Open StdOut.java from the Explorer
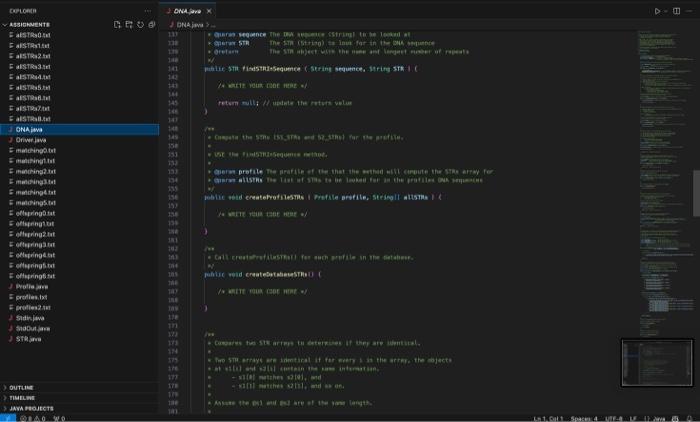Screen dimensions: 700x422 [33, 329]
